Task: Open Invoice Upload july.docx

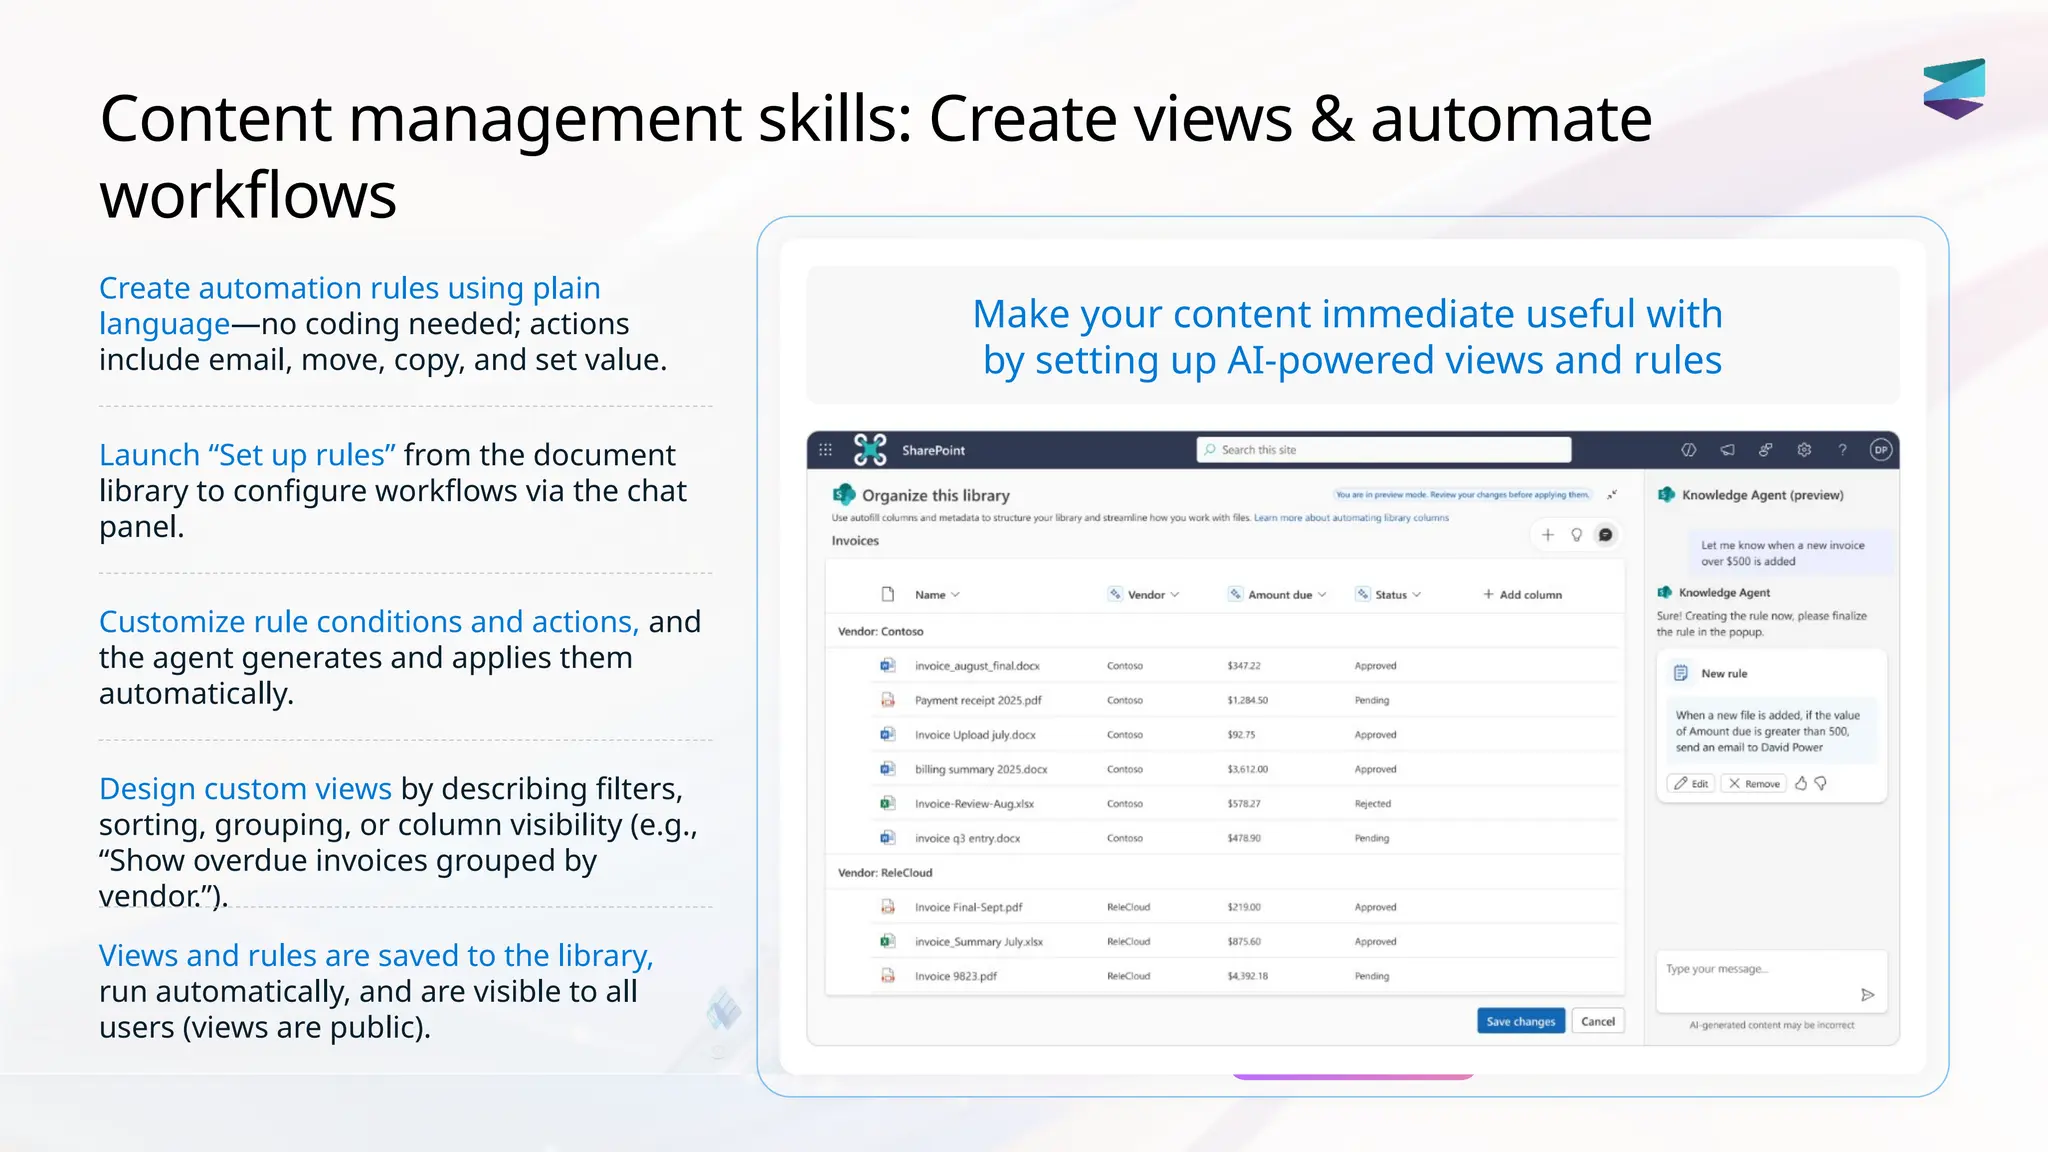Action: pos(975,734)
